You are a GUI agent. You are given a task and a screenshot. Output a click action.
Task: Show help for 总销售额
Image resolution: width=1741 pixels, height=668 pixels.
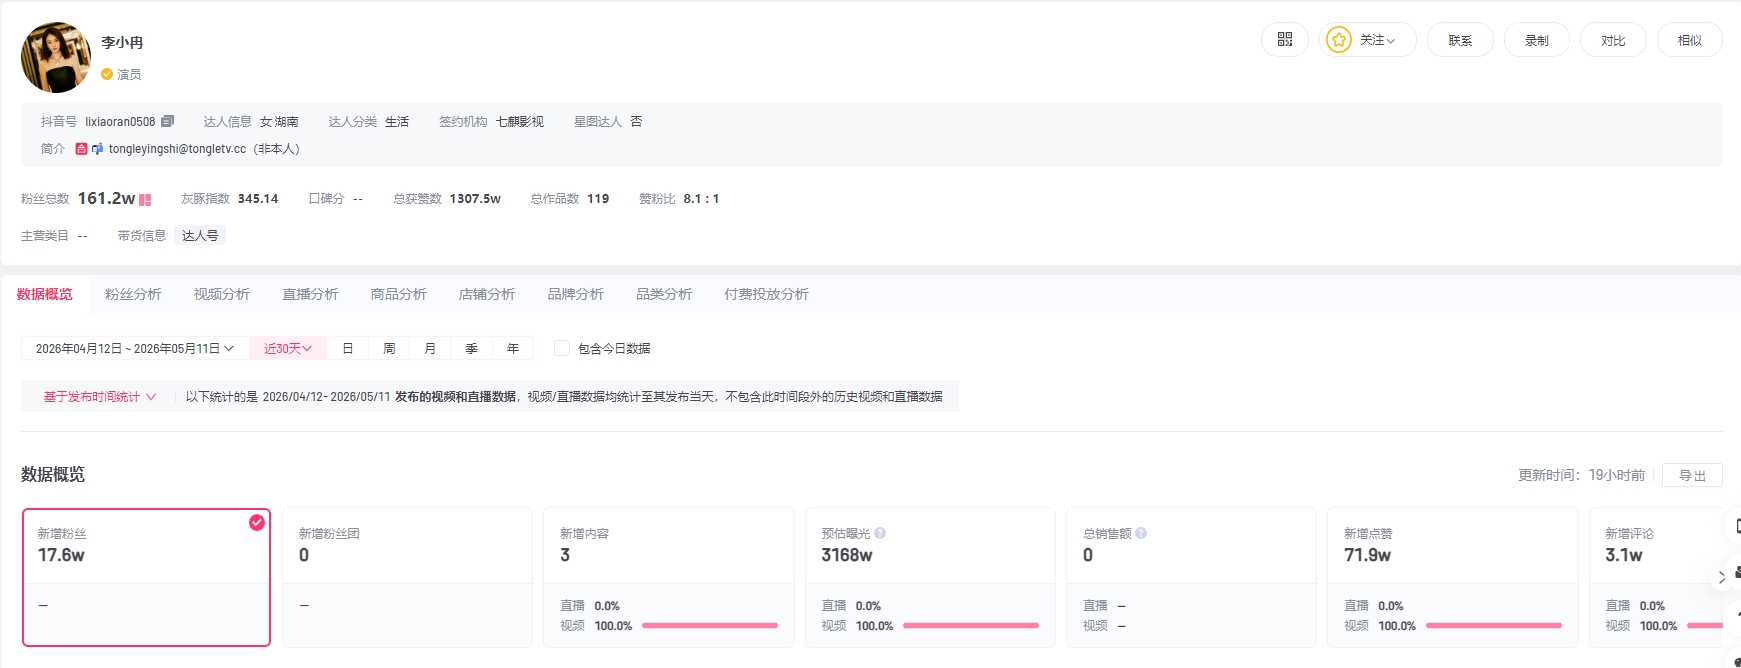(1141, 533)
